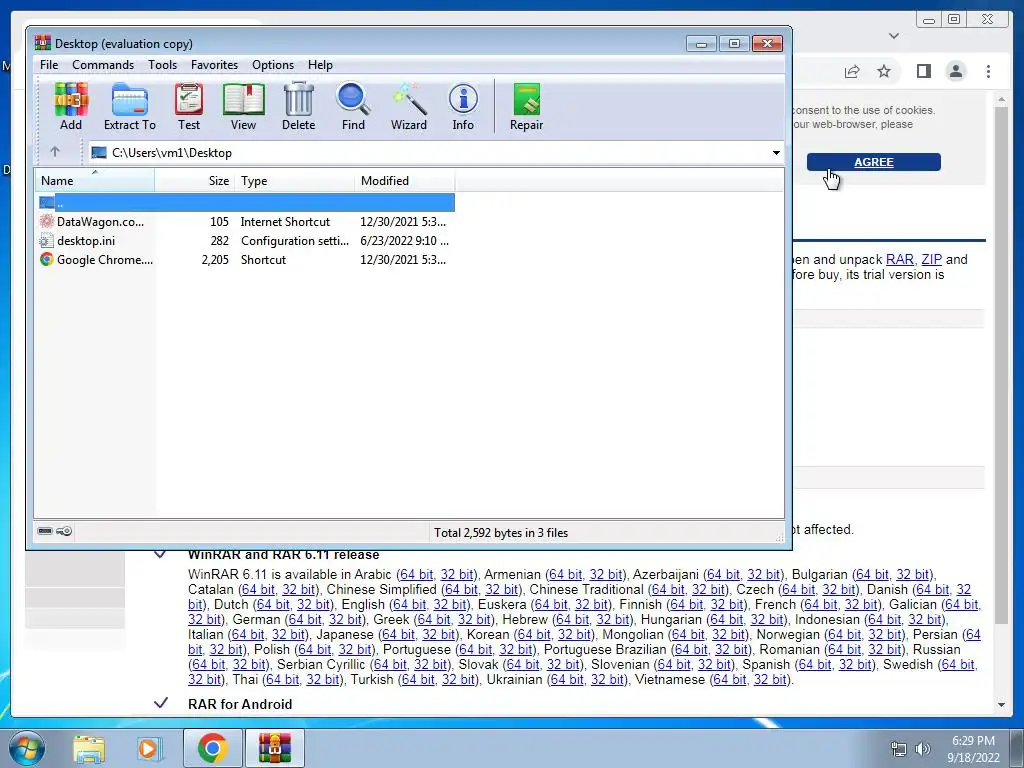Click the Repair archive icon
This screenshot has height=768, width=1024.
pyautogui.click(x=526, y=107)
